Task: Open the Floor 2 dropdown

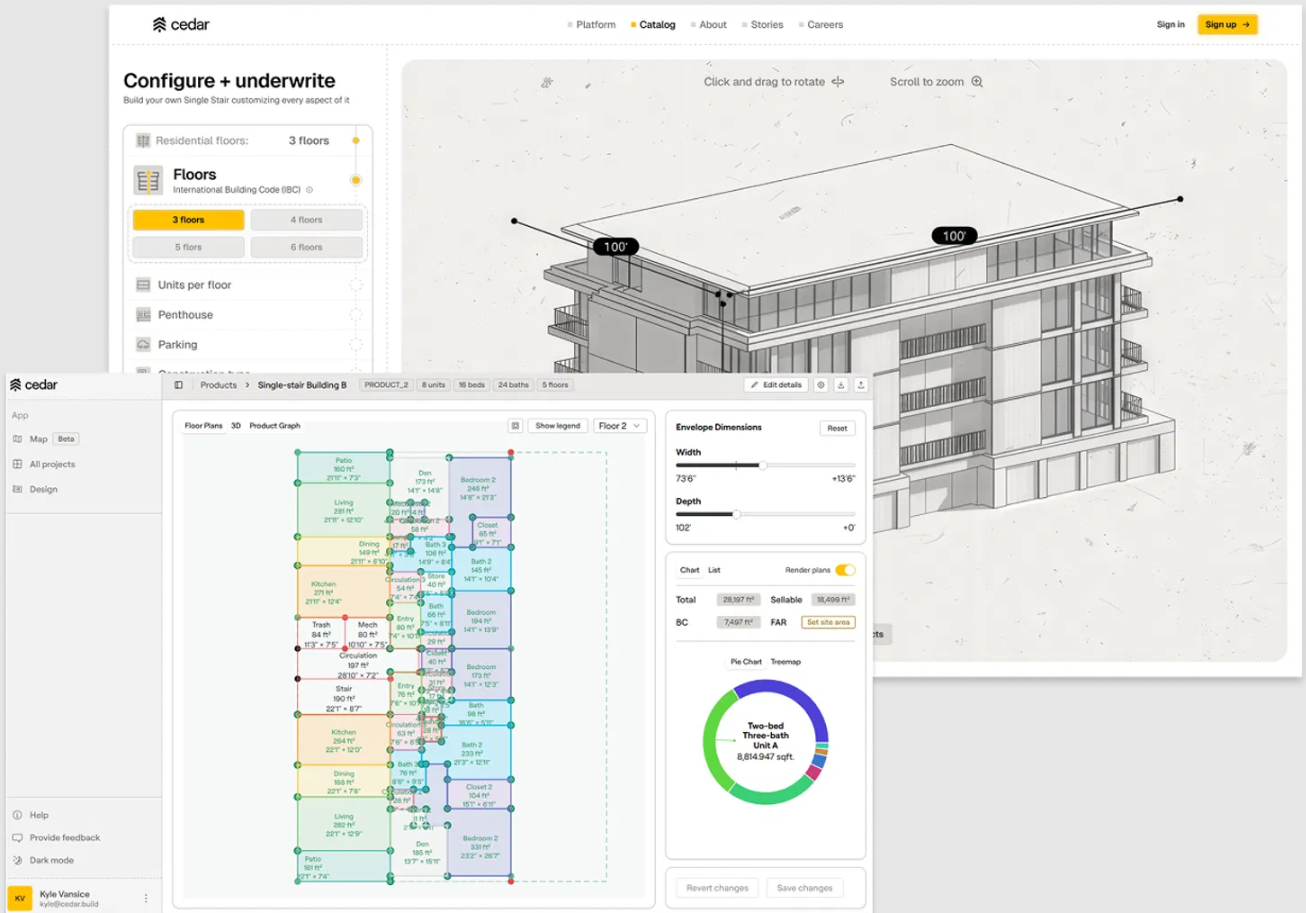Action: [x=620, y=426]
